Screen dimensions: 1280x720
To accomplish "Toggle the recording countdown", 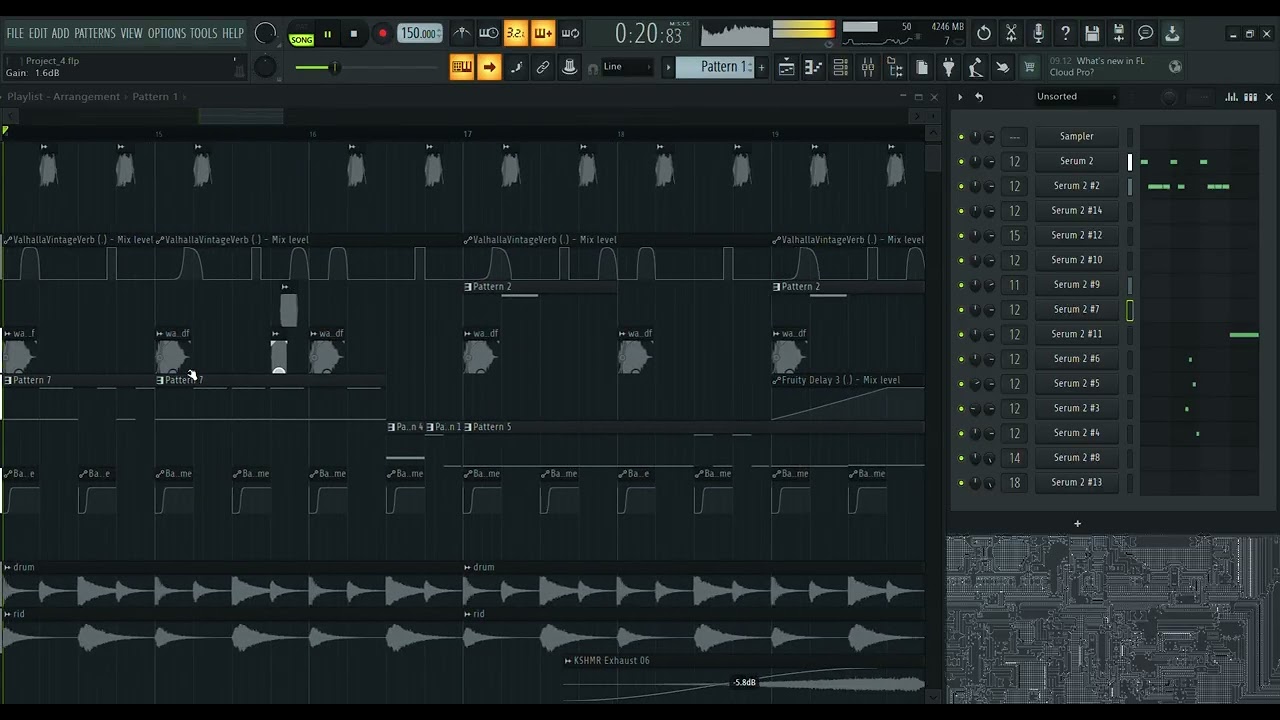I will [x=516, y=33].
